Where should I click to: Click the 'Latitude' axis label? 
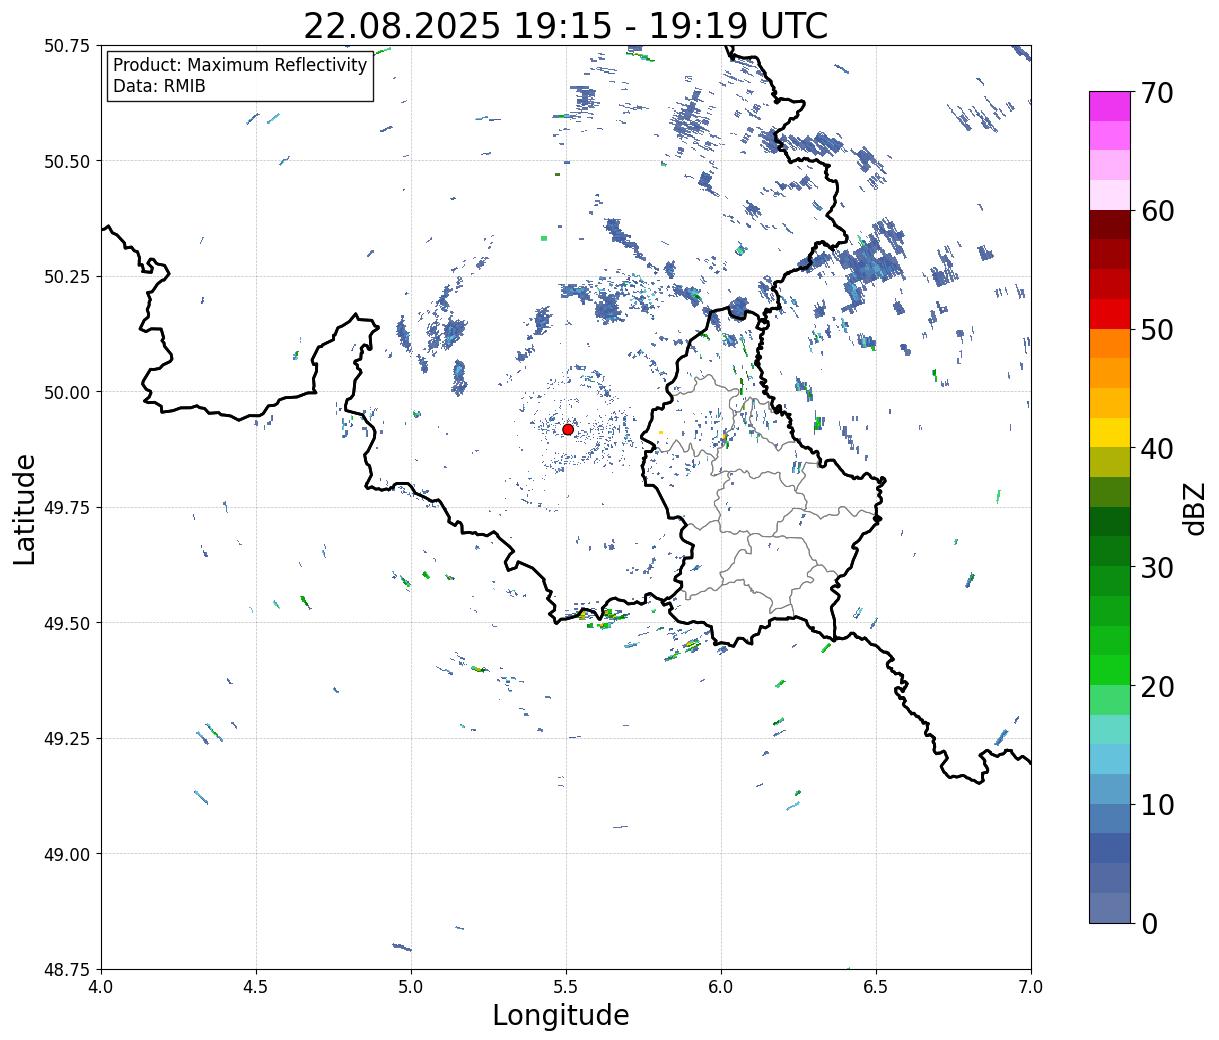coord(25,509)
